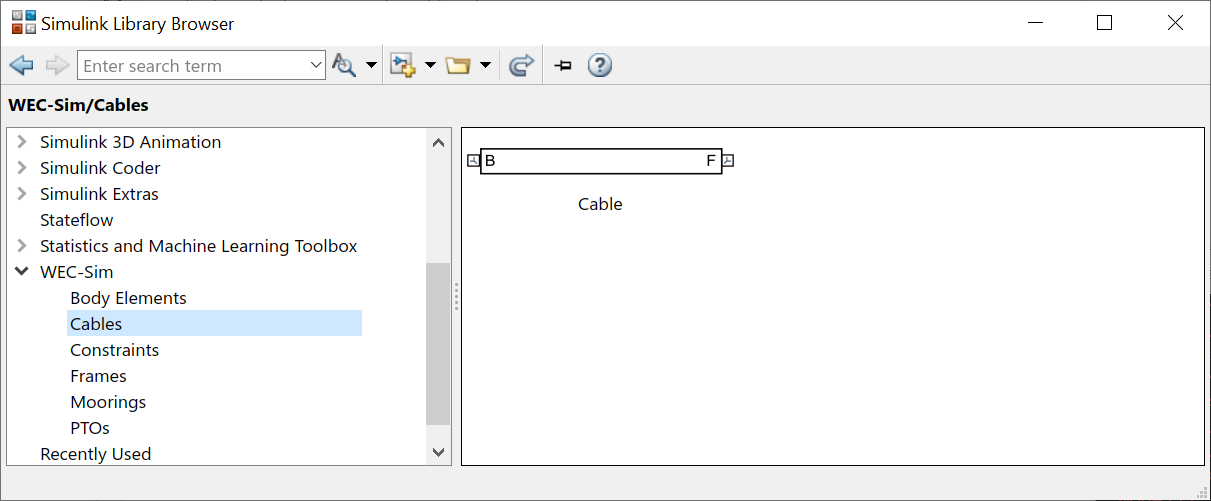
Task: Select Recently Used in tree
Action: [x=95, y=454]
